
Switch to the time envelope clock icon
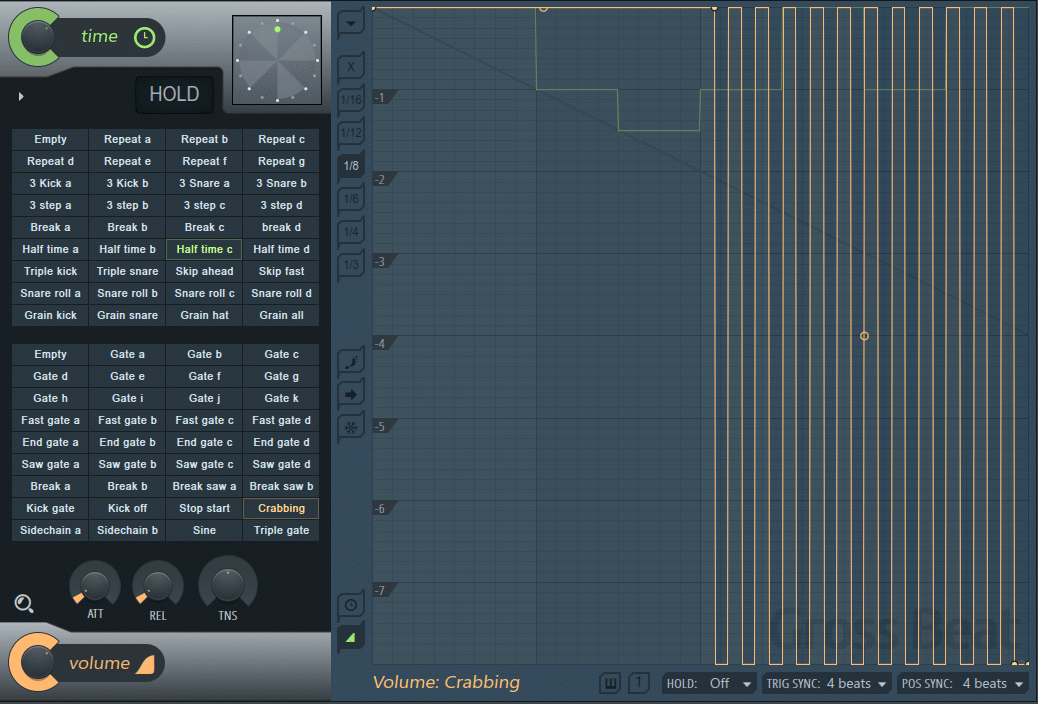click(x=351, y=605)
